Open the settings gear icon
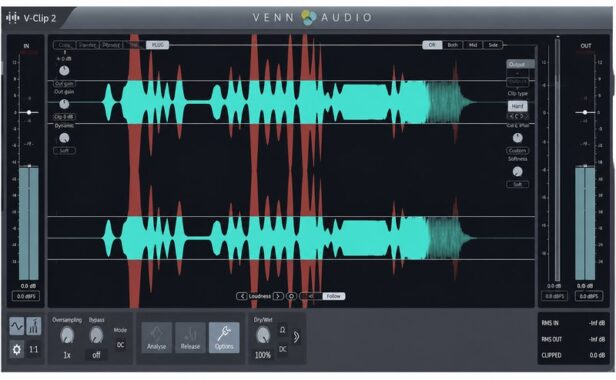Image resolution: width=616 pixels, height=380 pixels. 16,349
